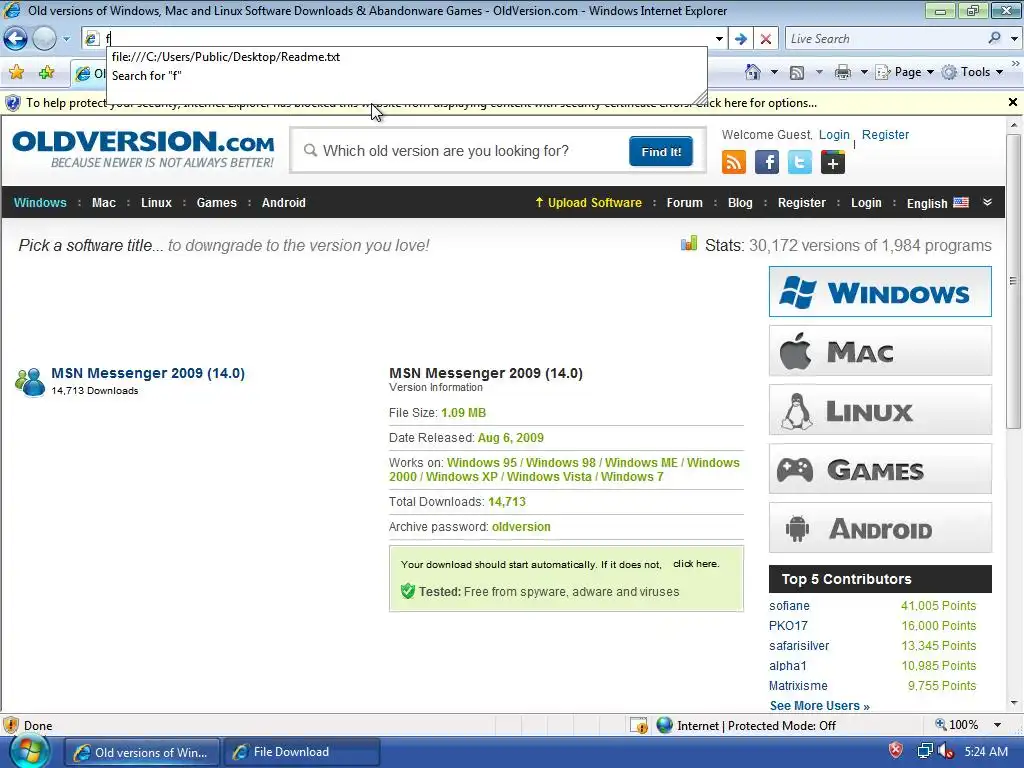
Task: Click the information bar shield icon
Action: coord(12,103)
